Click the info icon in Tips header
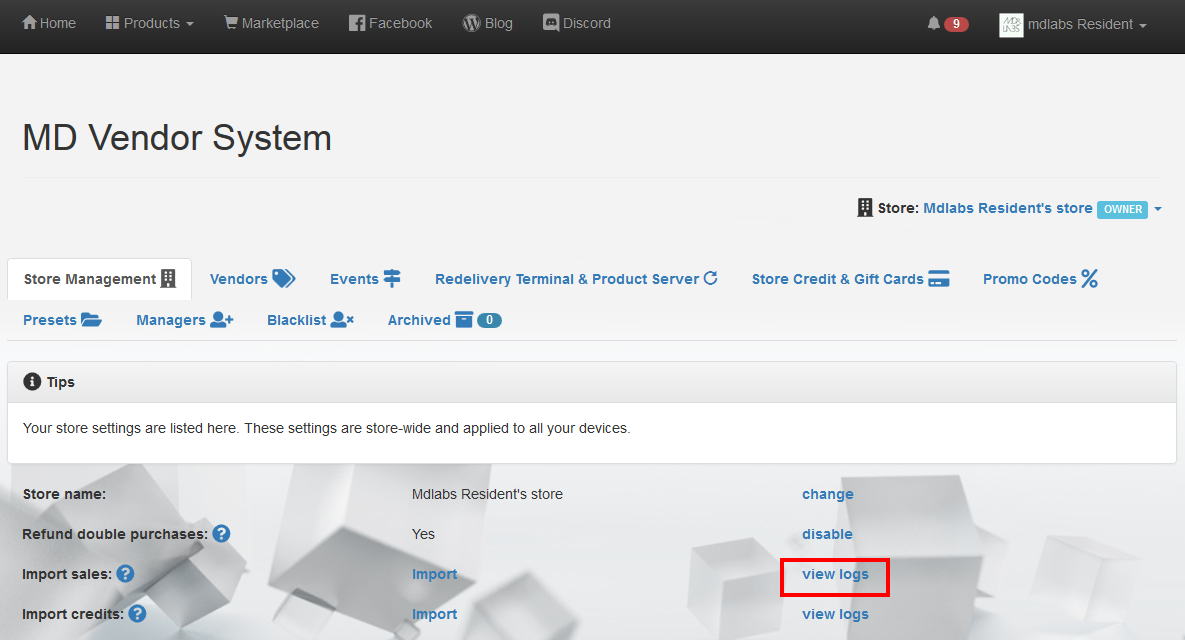 point(32,382)
